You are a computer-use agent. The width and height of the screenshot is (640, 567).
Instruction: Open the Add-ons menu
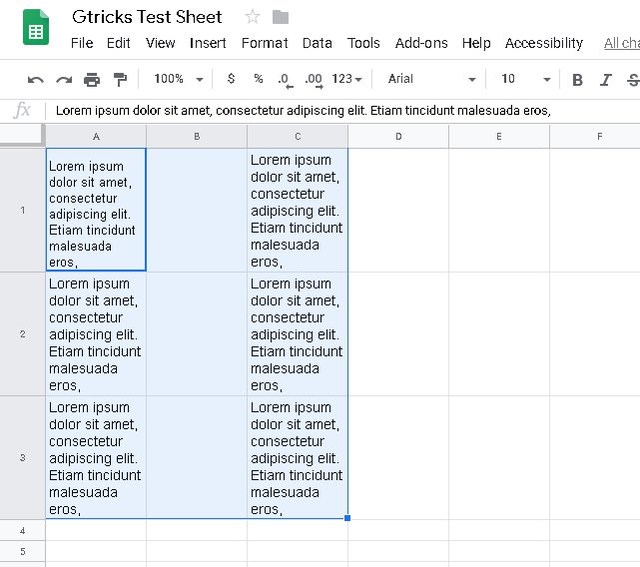click(419, 43)
